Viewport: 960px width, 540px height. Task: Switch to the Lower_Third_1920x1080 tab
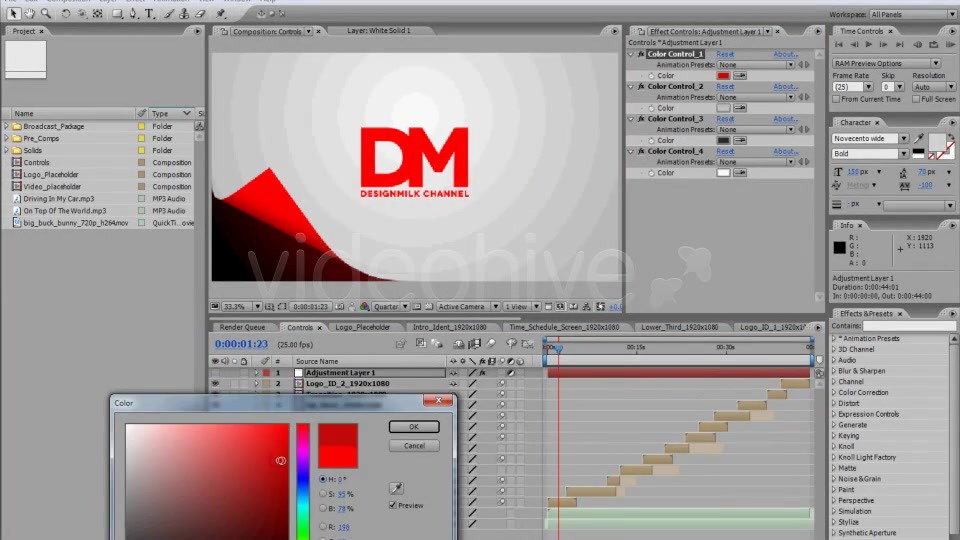(x=680, y=328)
